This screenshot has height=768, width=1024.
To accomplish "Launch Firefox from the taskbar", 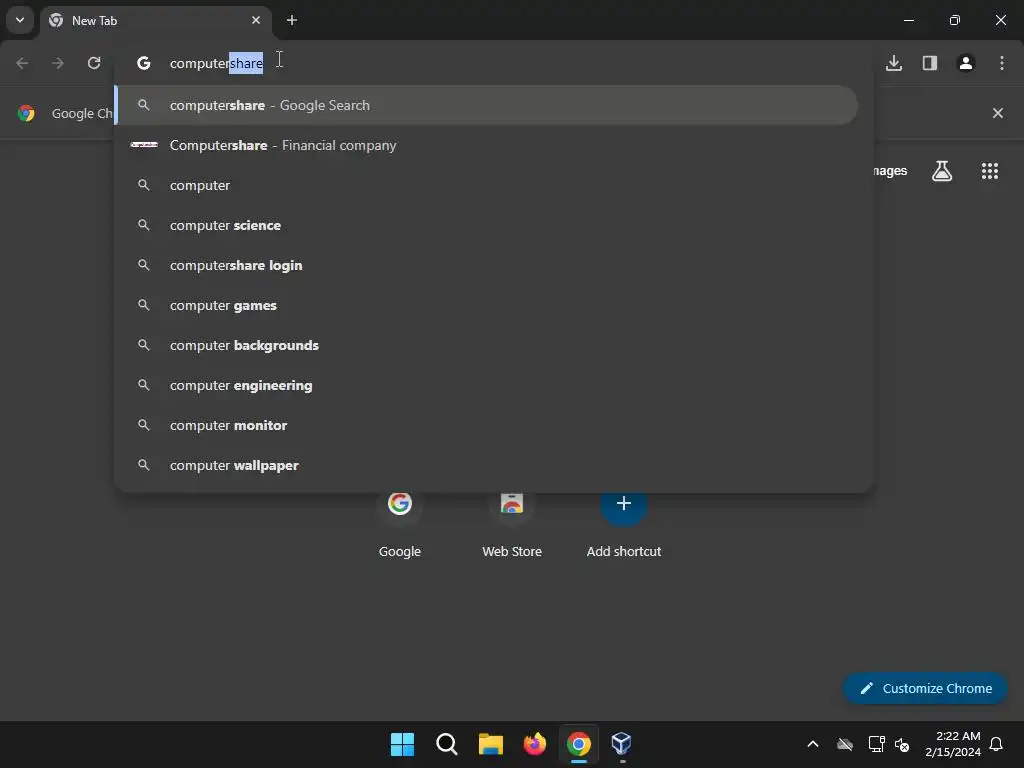I will pyautogui.click(x=535, y=744).
